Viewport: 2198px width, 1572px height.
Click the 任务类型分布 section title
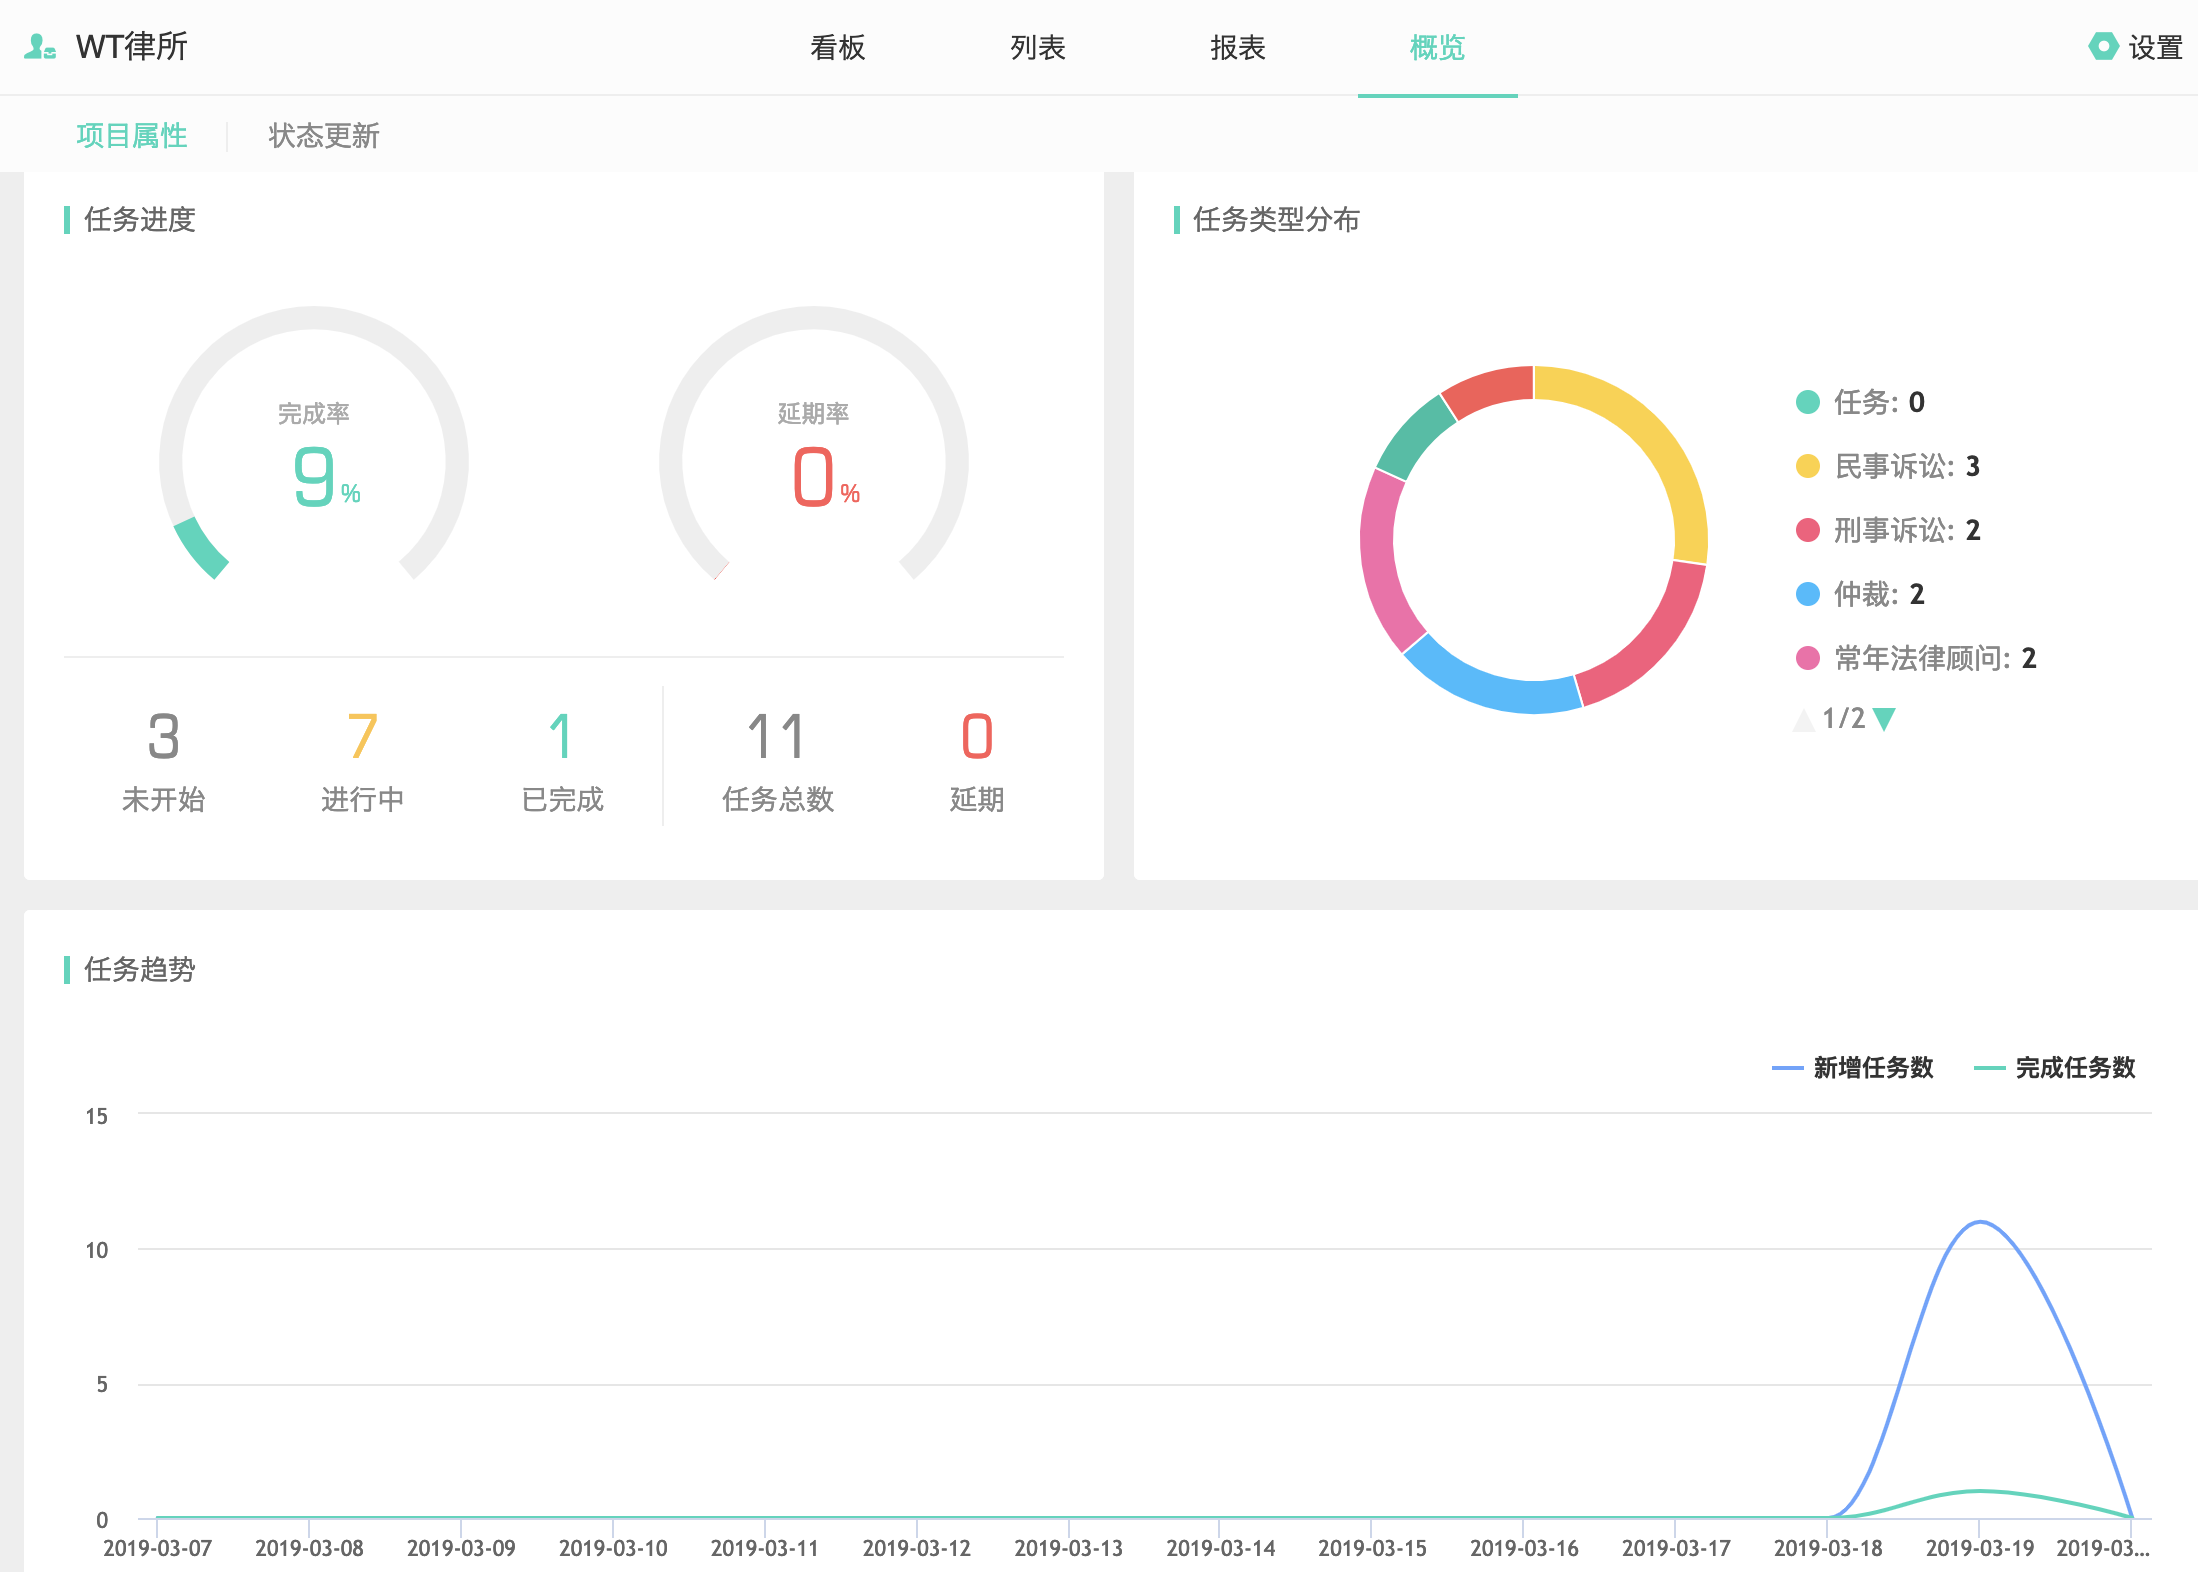pyautogui.click(x=1277, y=220)
